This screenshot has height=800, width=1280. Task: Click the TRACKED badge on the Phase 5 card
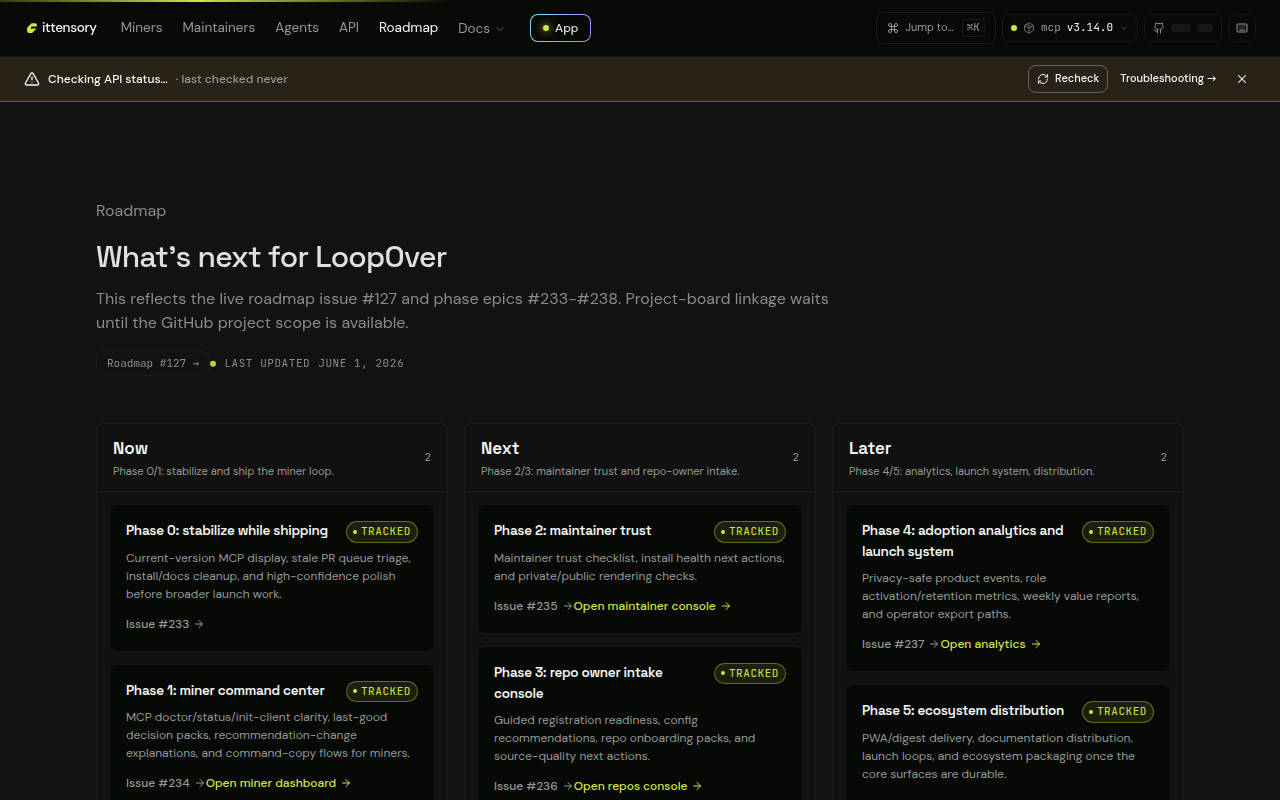(1118, 712)
